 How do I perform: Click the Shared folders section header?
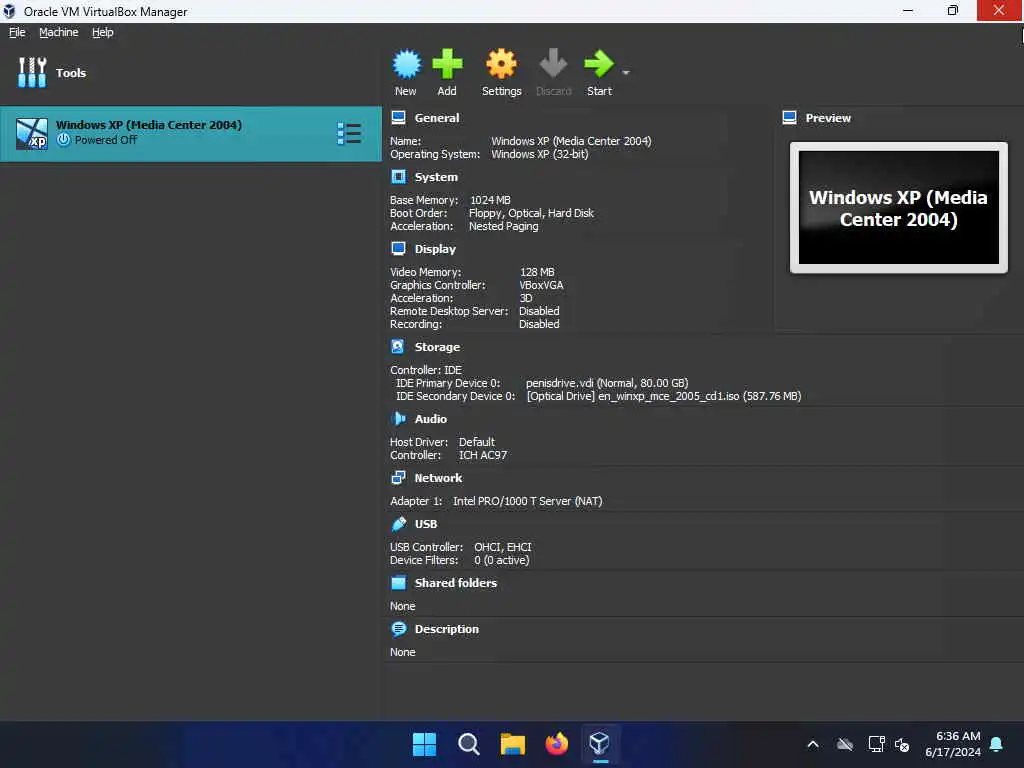pyautogui.click(x=456, y=583)
